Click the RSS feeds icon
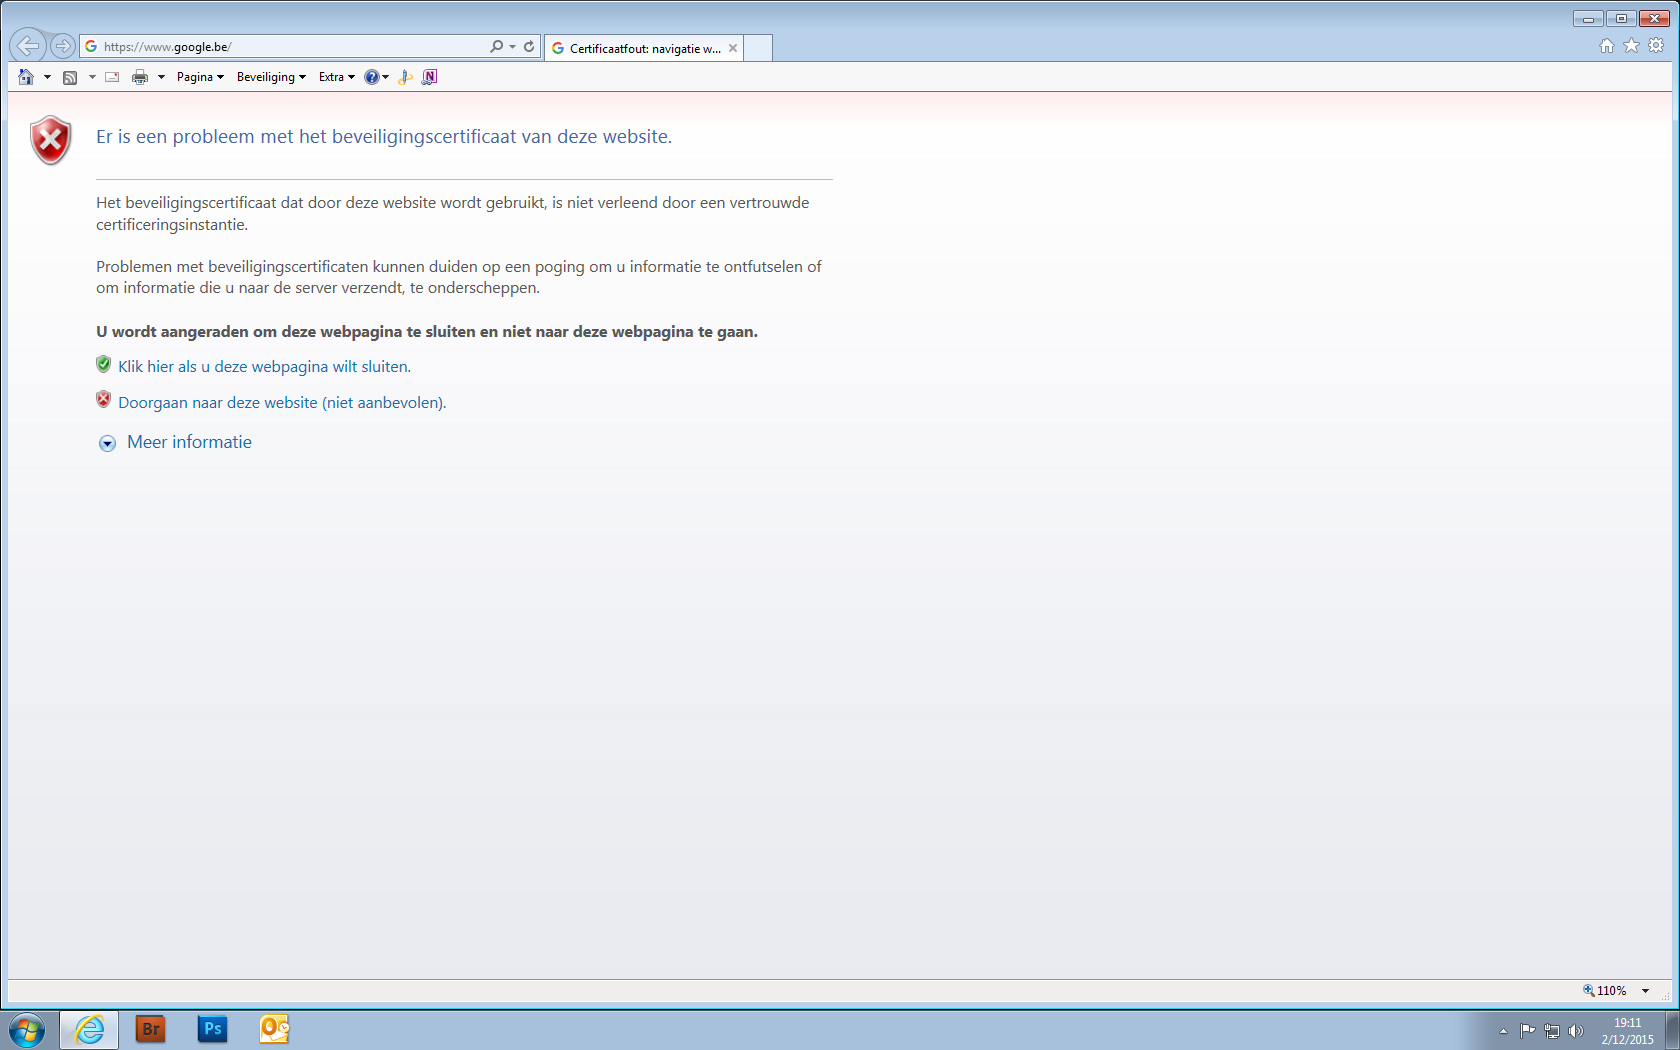Viewport: 1680px width, 1050px height. pos(70,77)
